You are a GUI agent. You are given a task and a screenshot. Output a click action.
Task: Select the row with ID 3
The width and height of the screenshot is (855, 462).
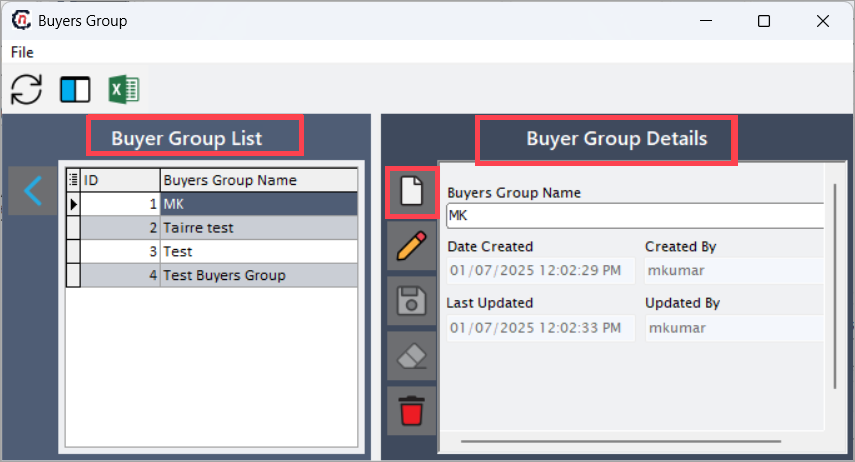coord(212,251)
